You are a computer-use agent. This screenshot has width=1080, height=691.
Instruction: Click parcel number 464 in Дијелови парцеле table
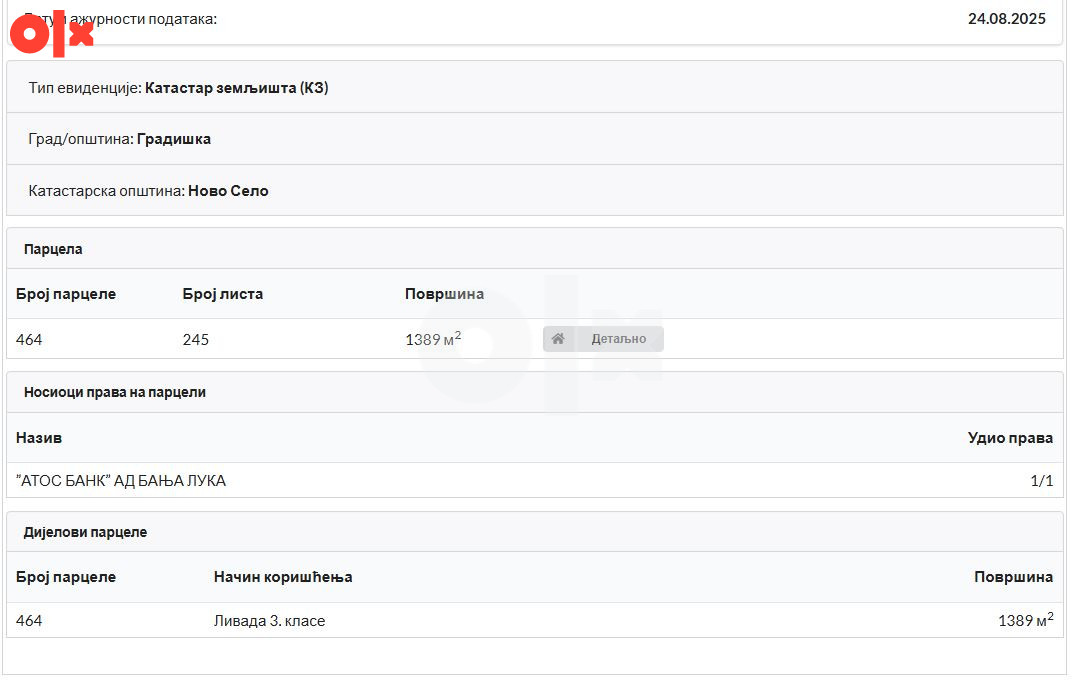(29, 621)
